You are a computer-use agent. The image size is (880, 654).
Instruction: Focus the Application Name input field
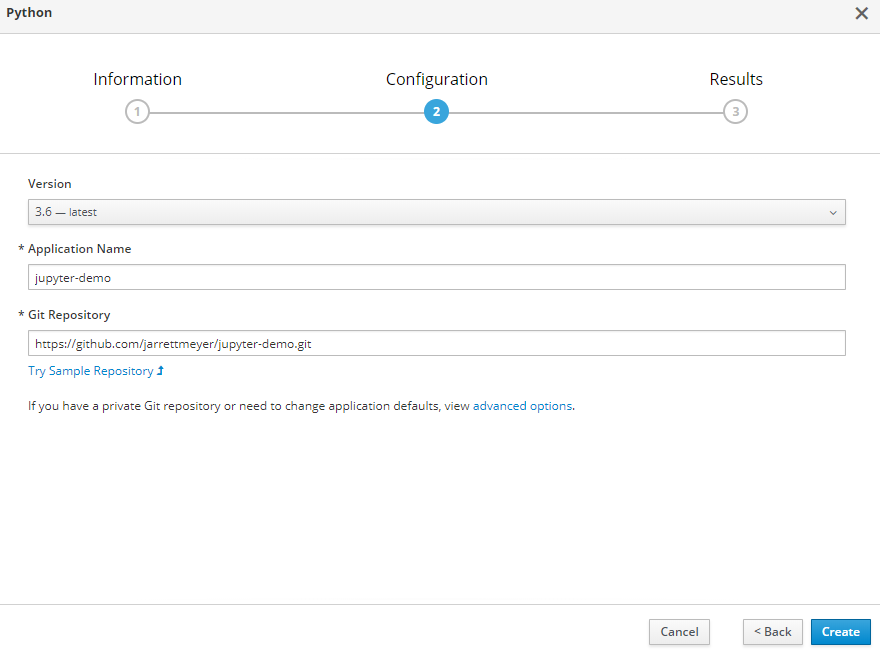coord(437,277)
